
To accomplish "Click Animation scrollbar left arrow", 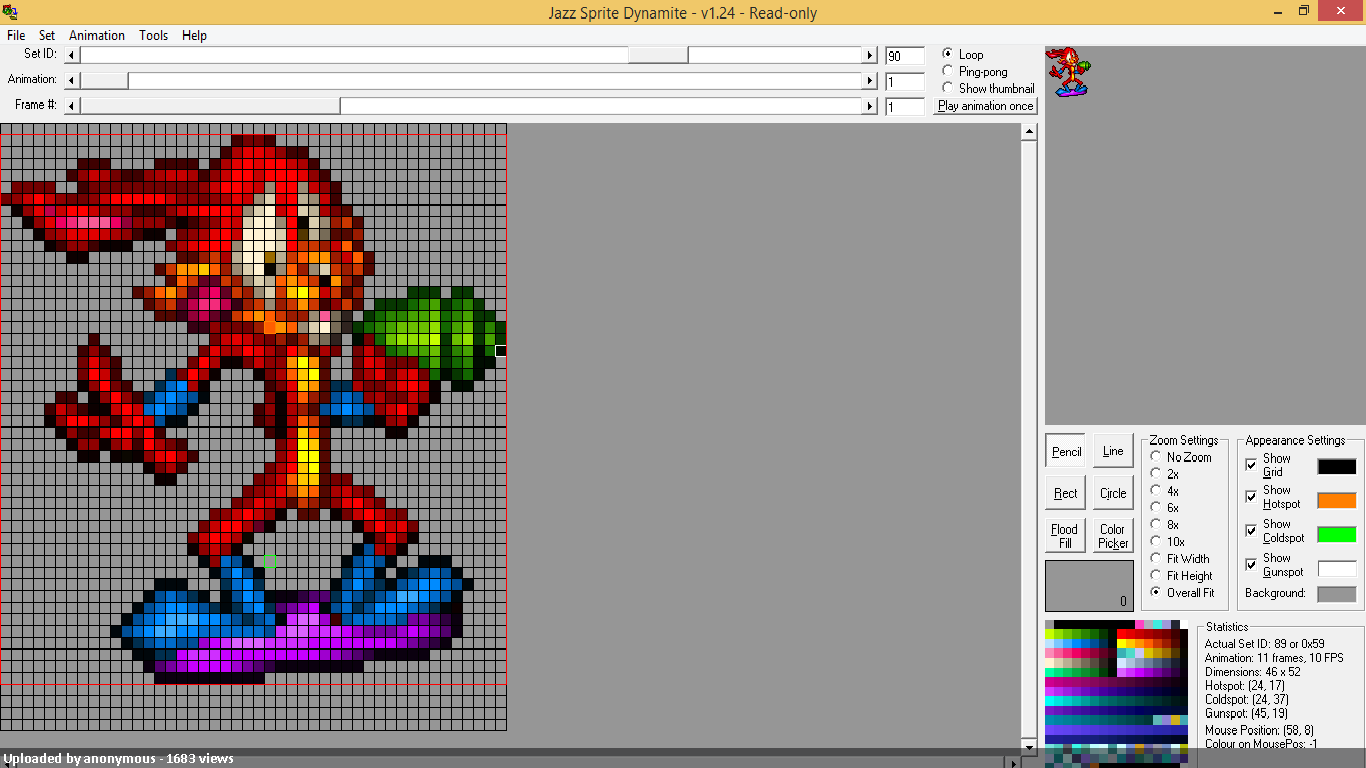I will coord(72,80).
